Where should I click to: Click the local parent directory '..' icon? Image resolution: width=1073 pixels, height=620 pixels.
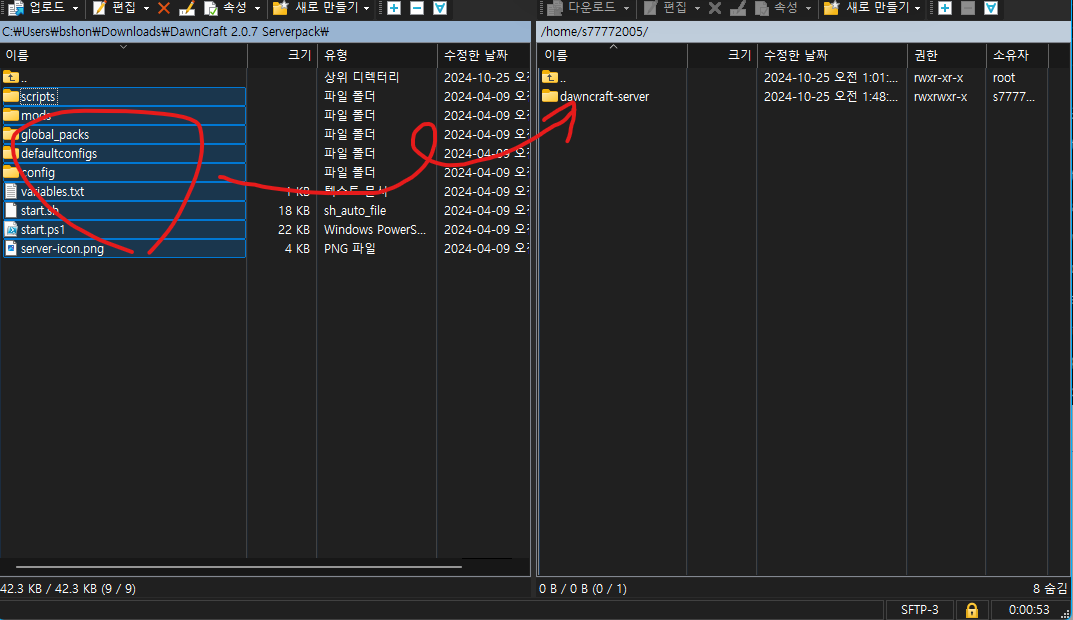(11, 77)
